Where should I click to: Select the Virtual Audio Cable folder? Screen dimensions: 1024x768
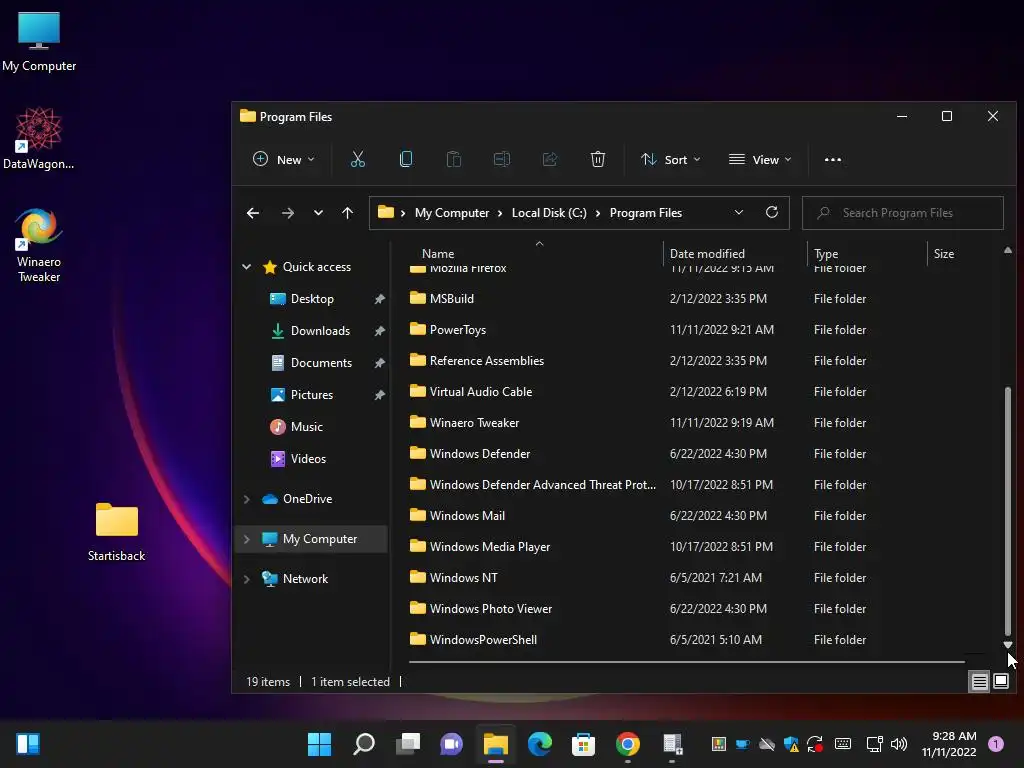pyautogui.click(x=481, y=392)
